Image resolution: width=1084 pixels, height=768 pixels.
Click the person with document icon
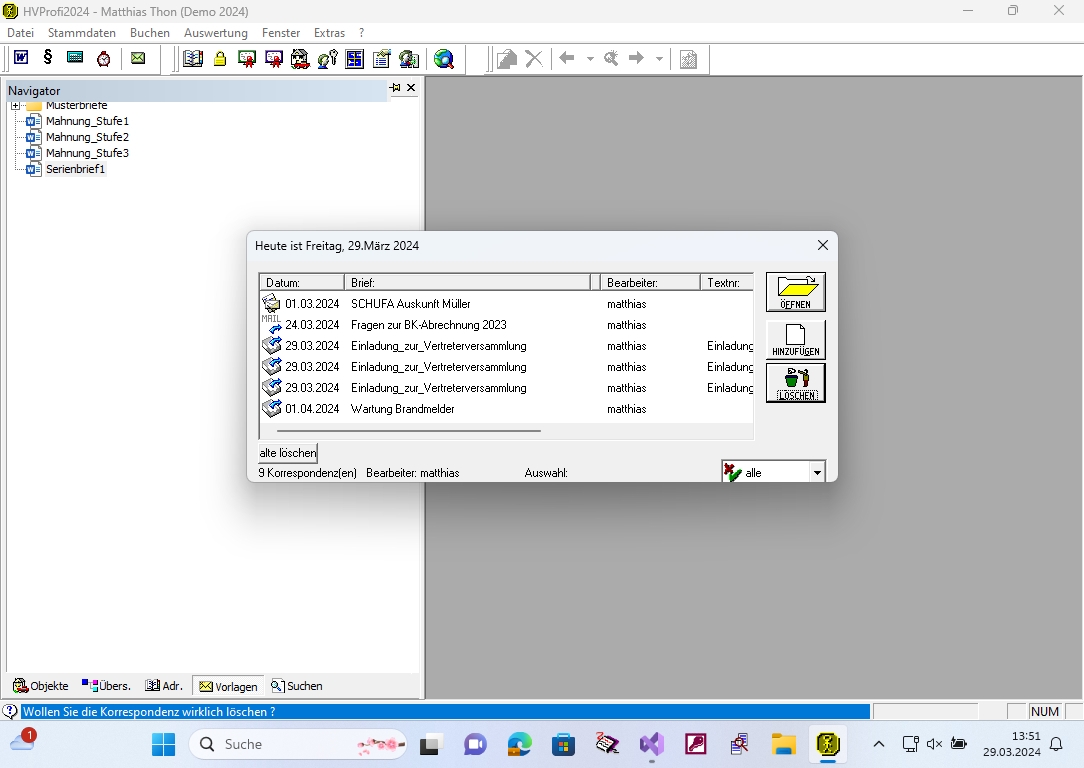pyautogui.click(x=409, y=59)
